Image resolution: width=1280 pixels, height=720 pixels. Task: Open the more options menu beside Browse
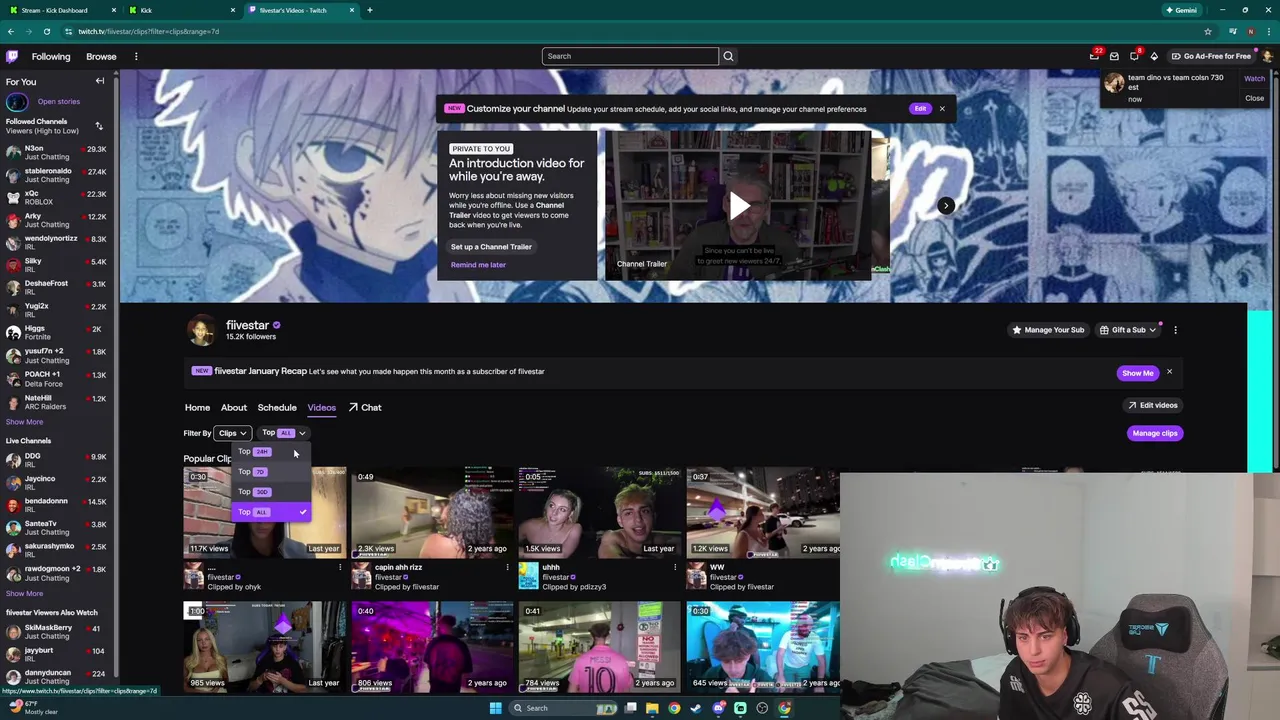pos(136,56)
